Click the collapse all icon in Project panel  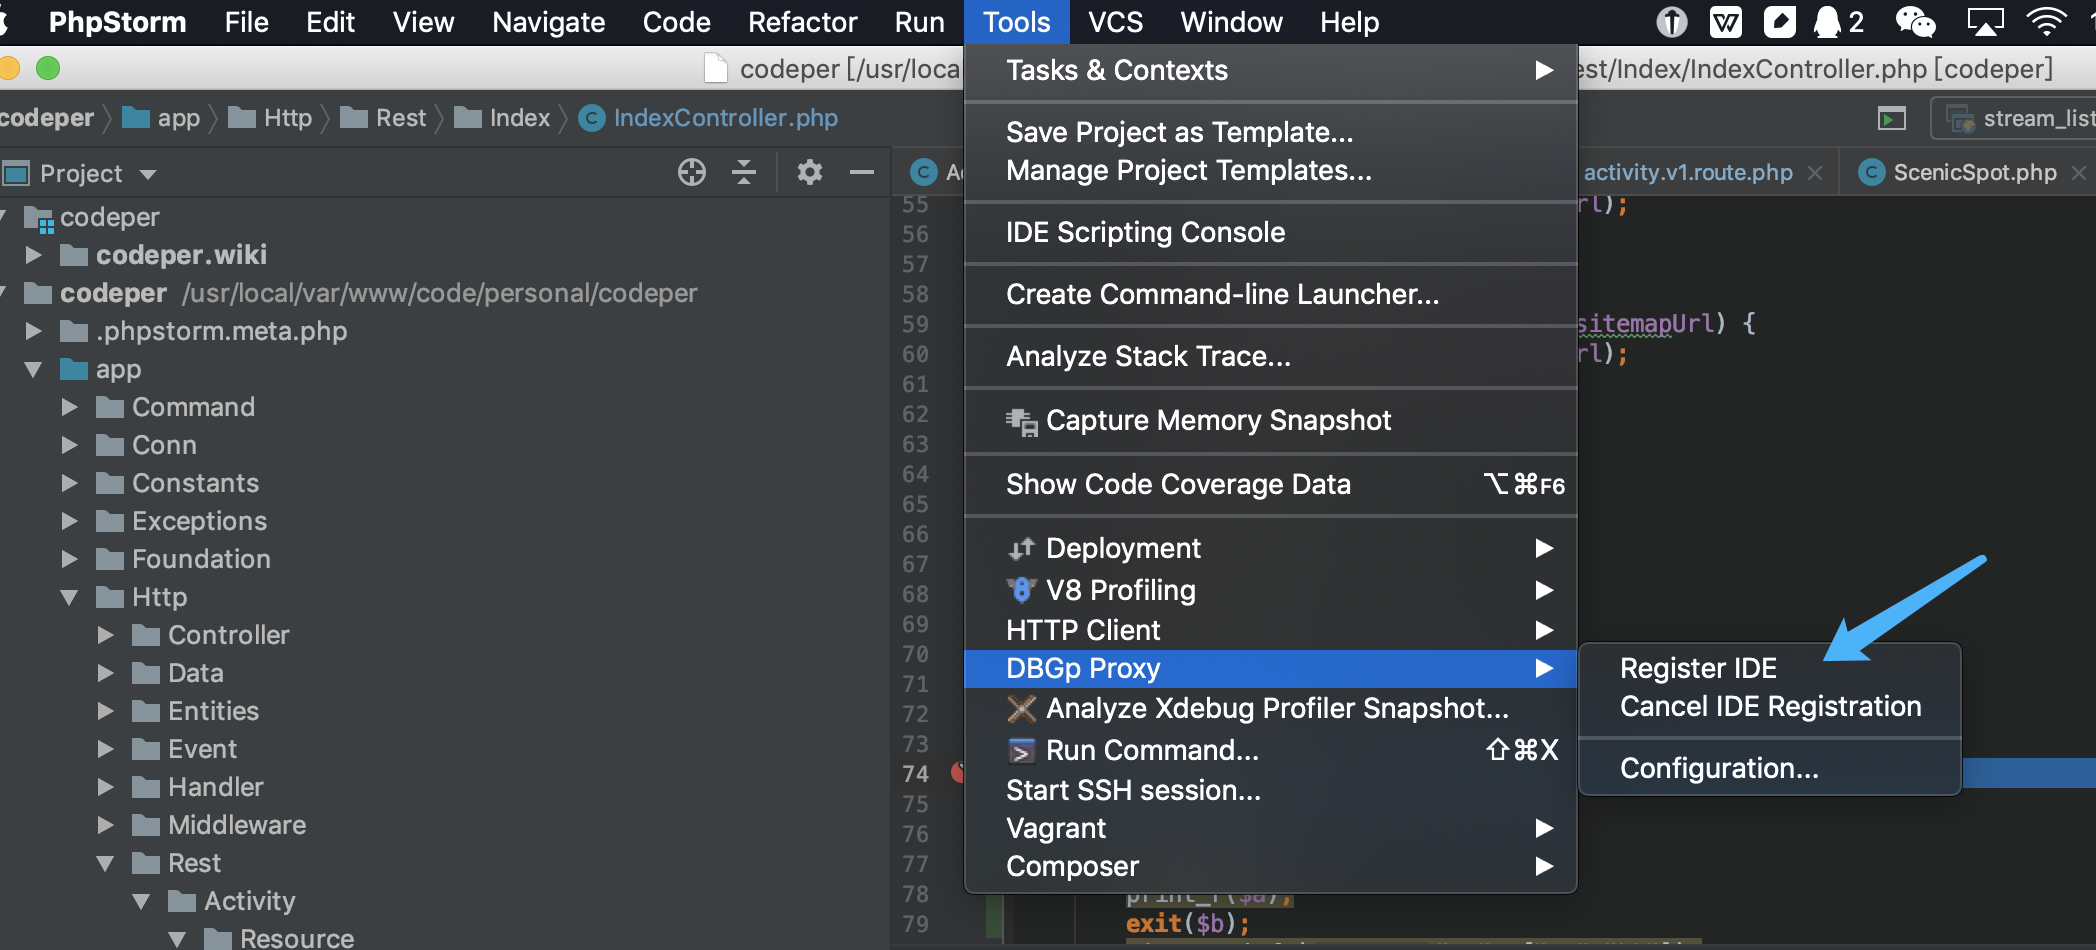744,173
